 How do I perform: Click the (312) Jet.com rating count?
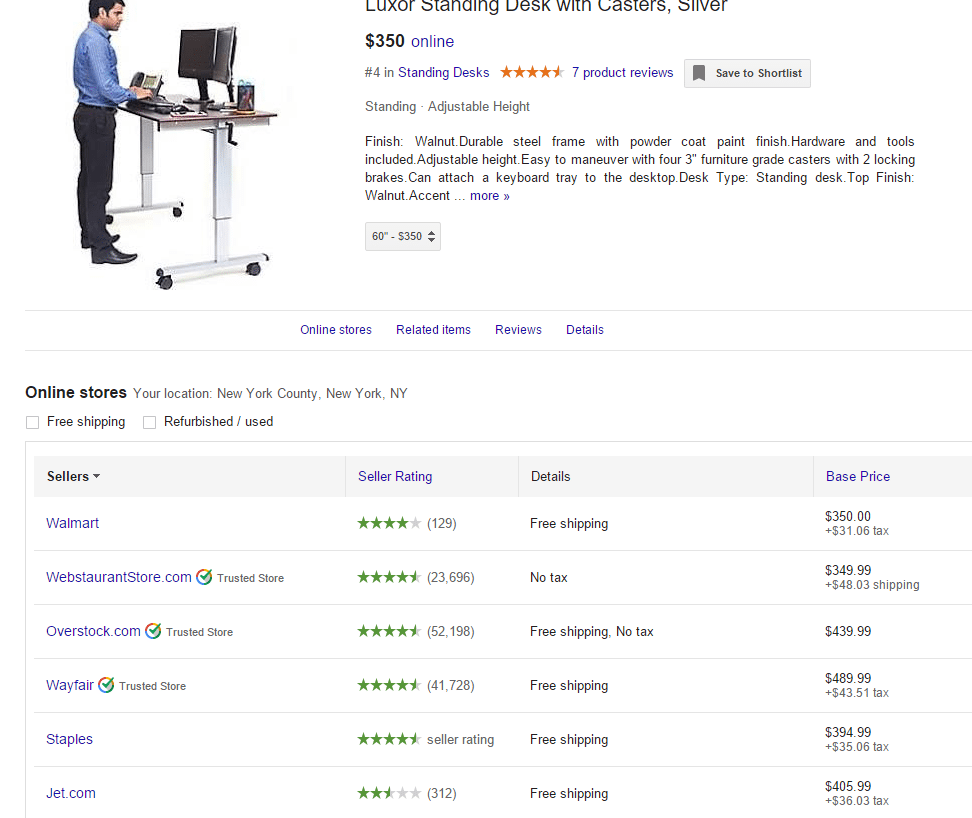pyautogui.click(x=441, y=793)
